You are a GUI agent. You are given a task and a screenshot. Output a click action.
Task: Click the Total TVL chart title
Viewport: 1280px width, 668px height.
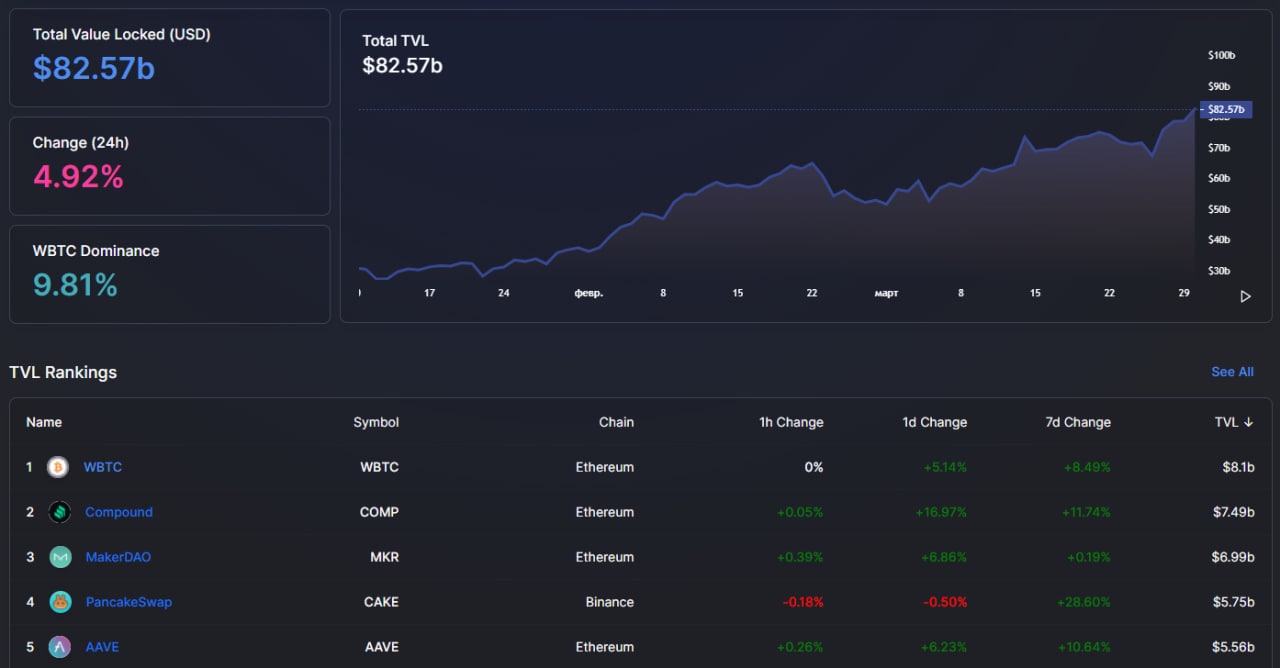point(395,41)
